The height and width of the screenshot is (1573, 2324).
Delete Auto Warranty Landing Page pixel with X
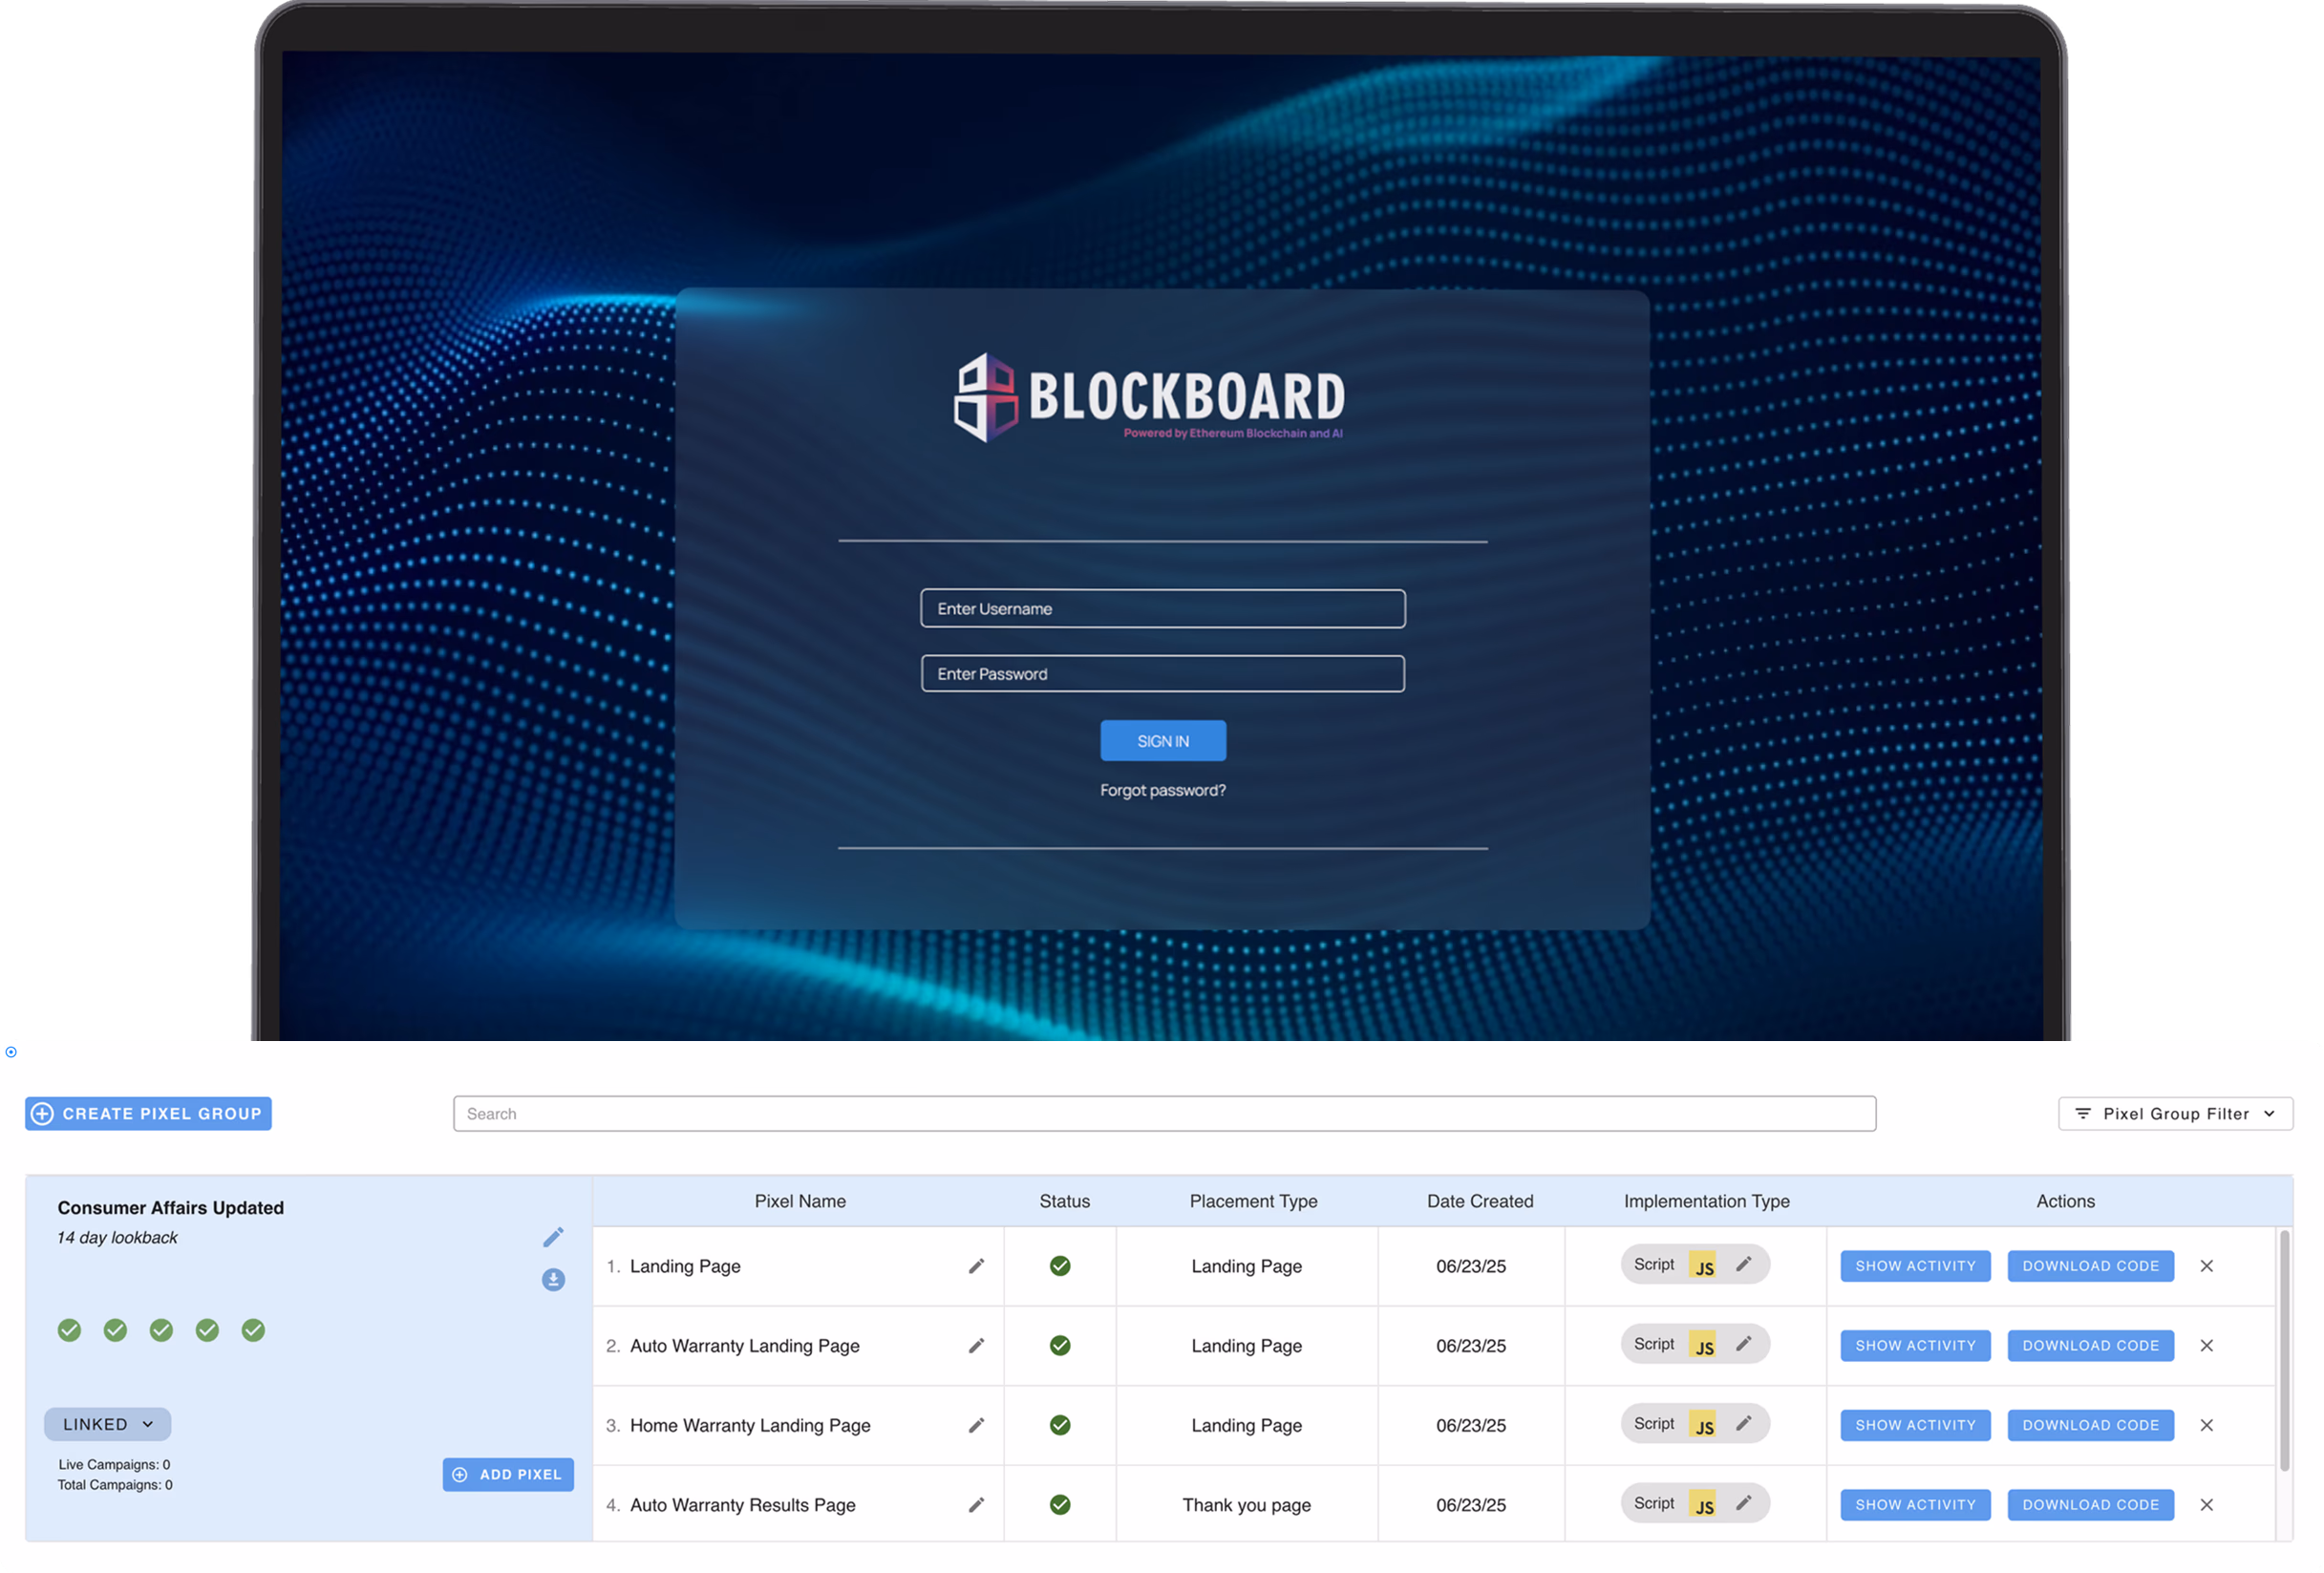coord(2206,1345)
